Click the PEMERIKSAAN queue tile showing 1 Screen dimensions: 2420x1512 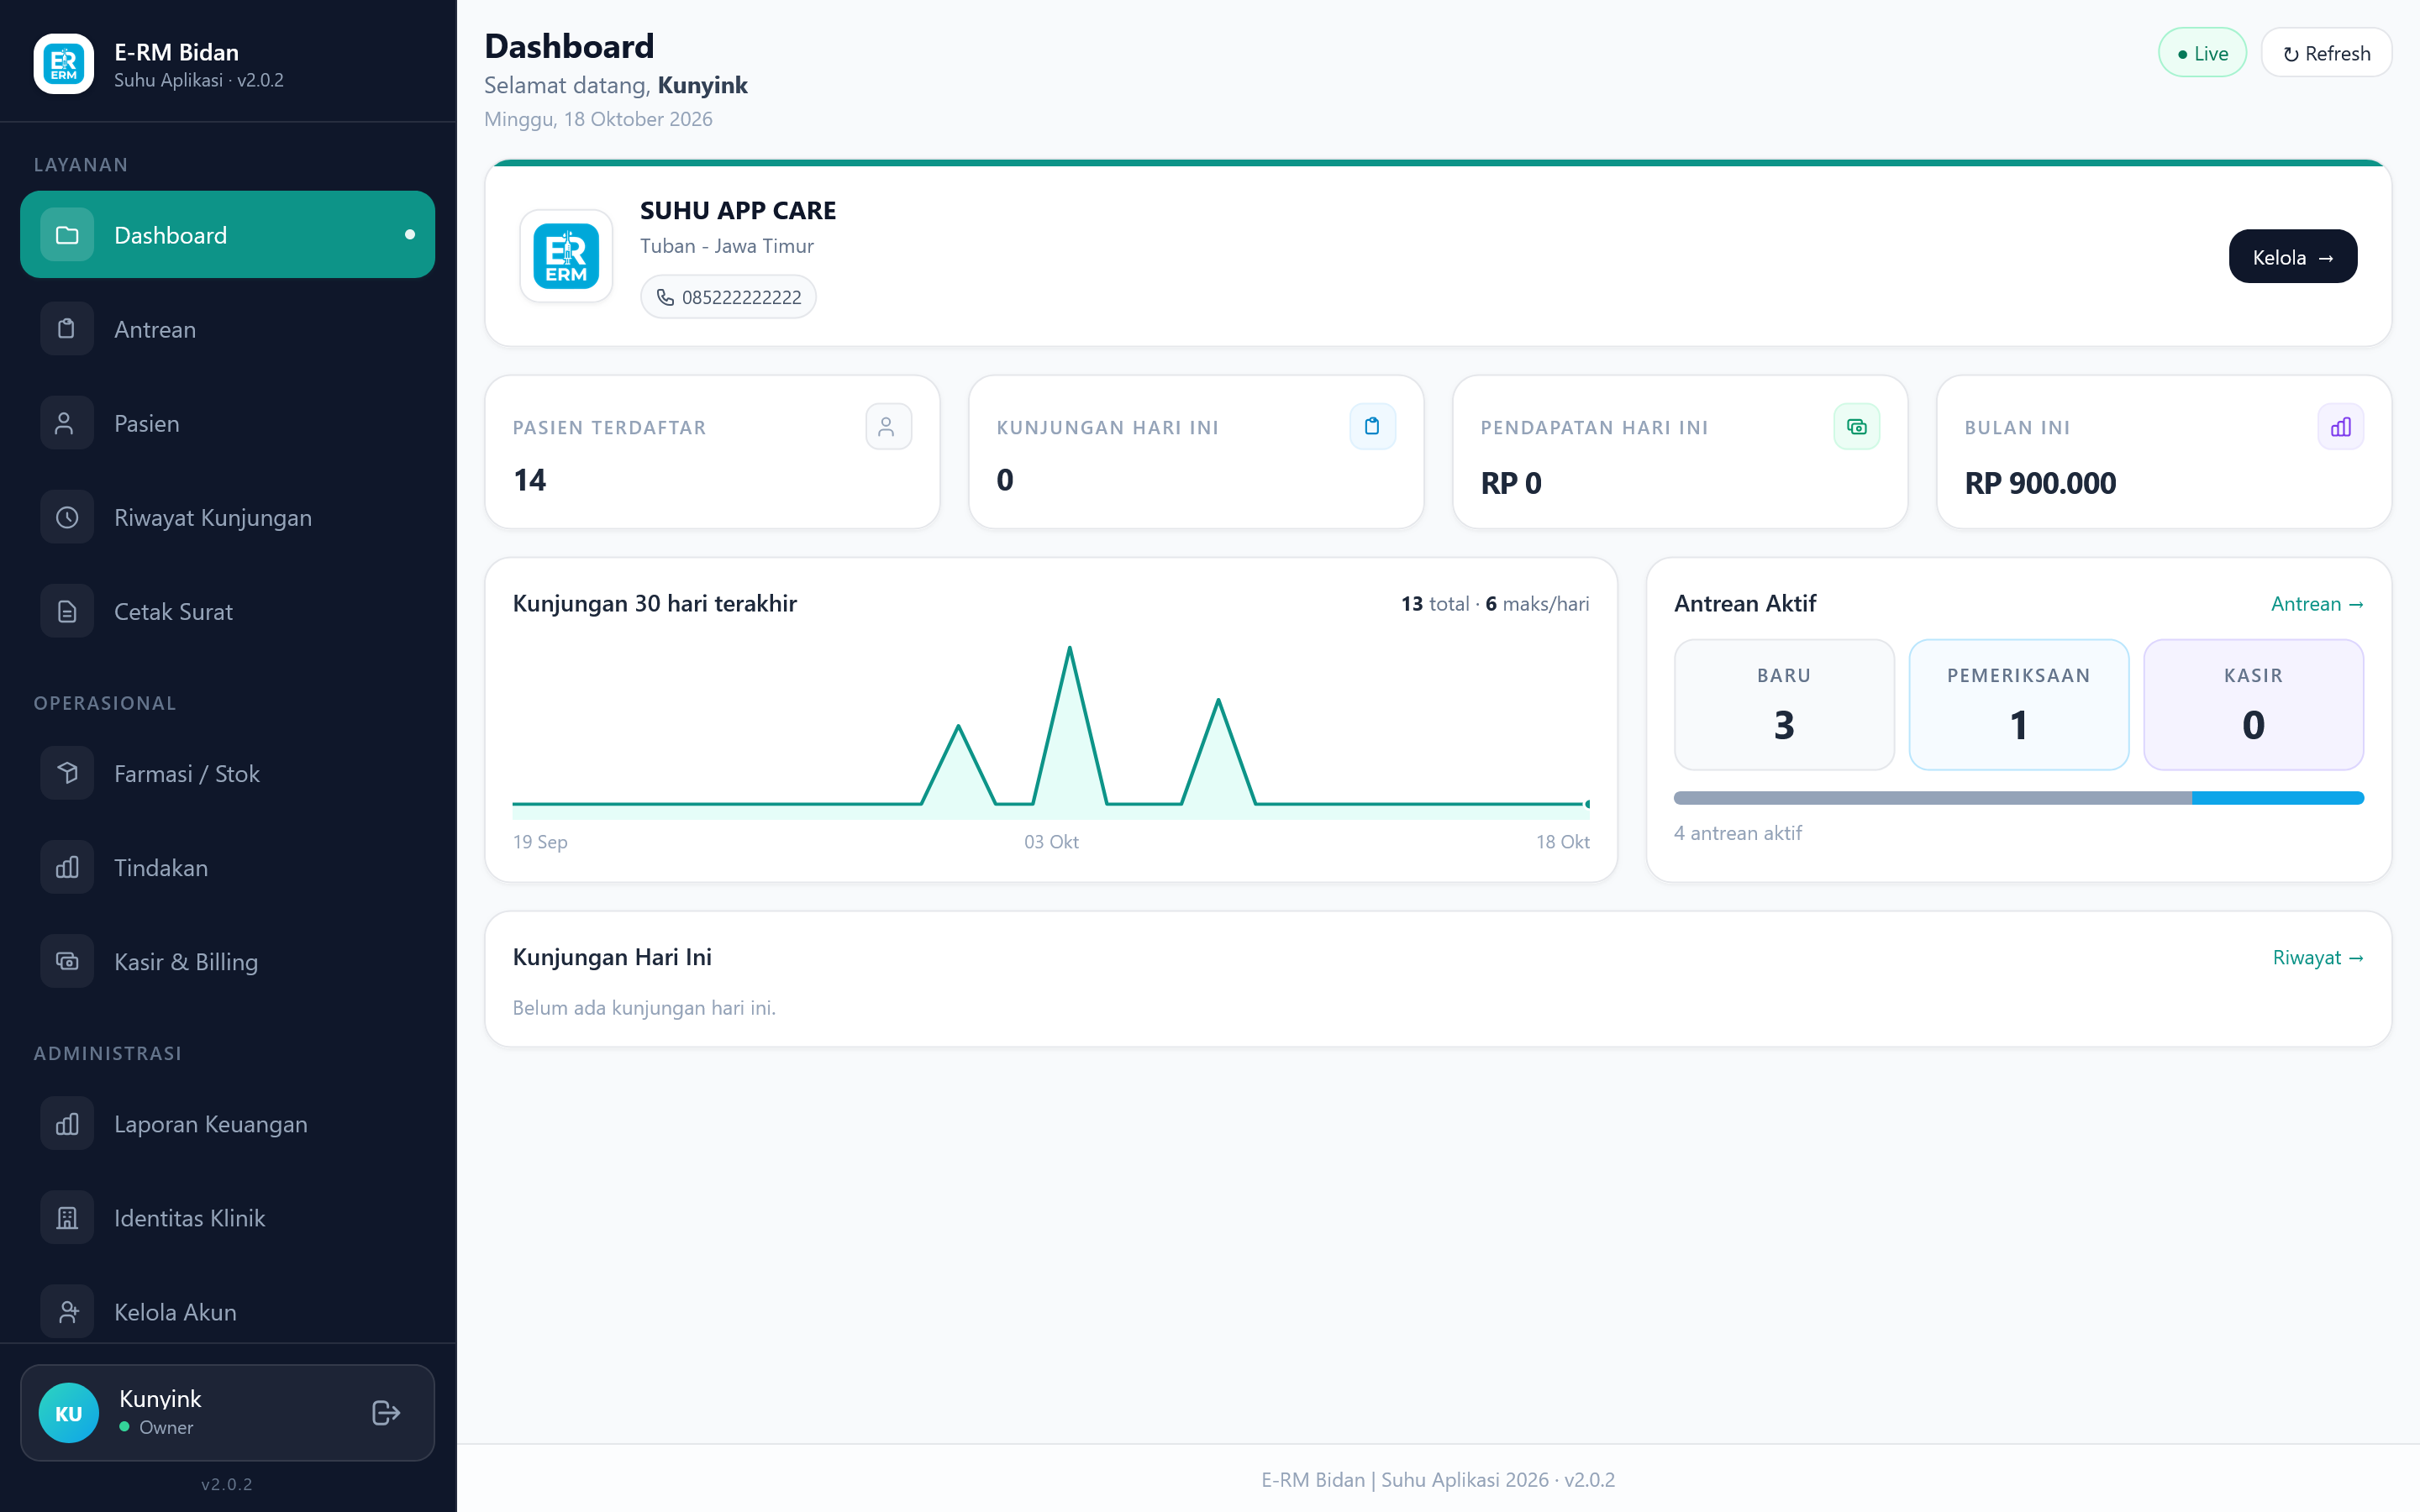2018,704
